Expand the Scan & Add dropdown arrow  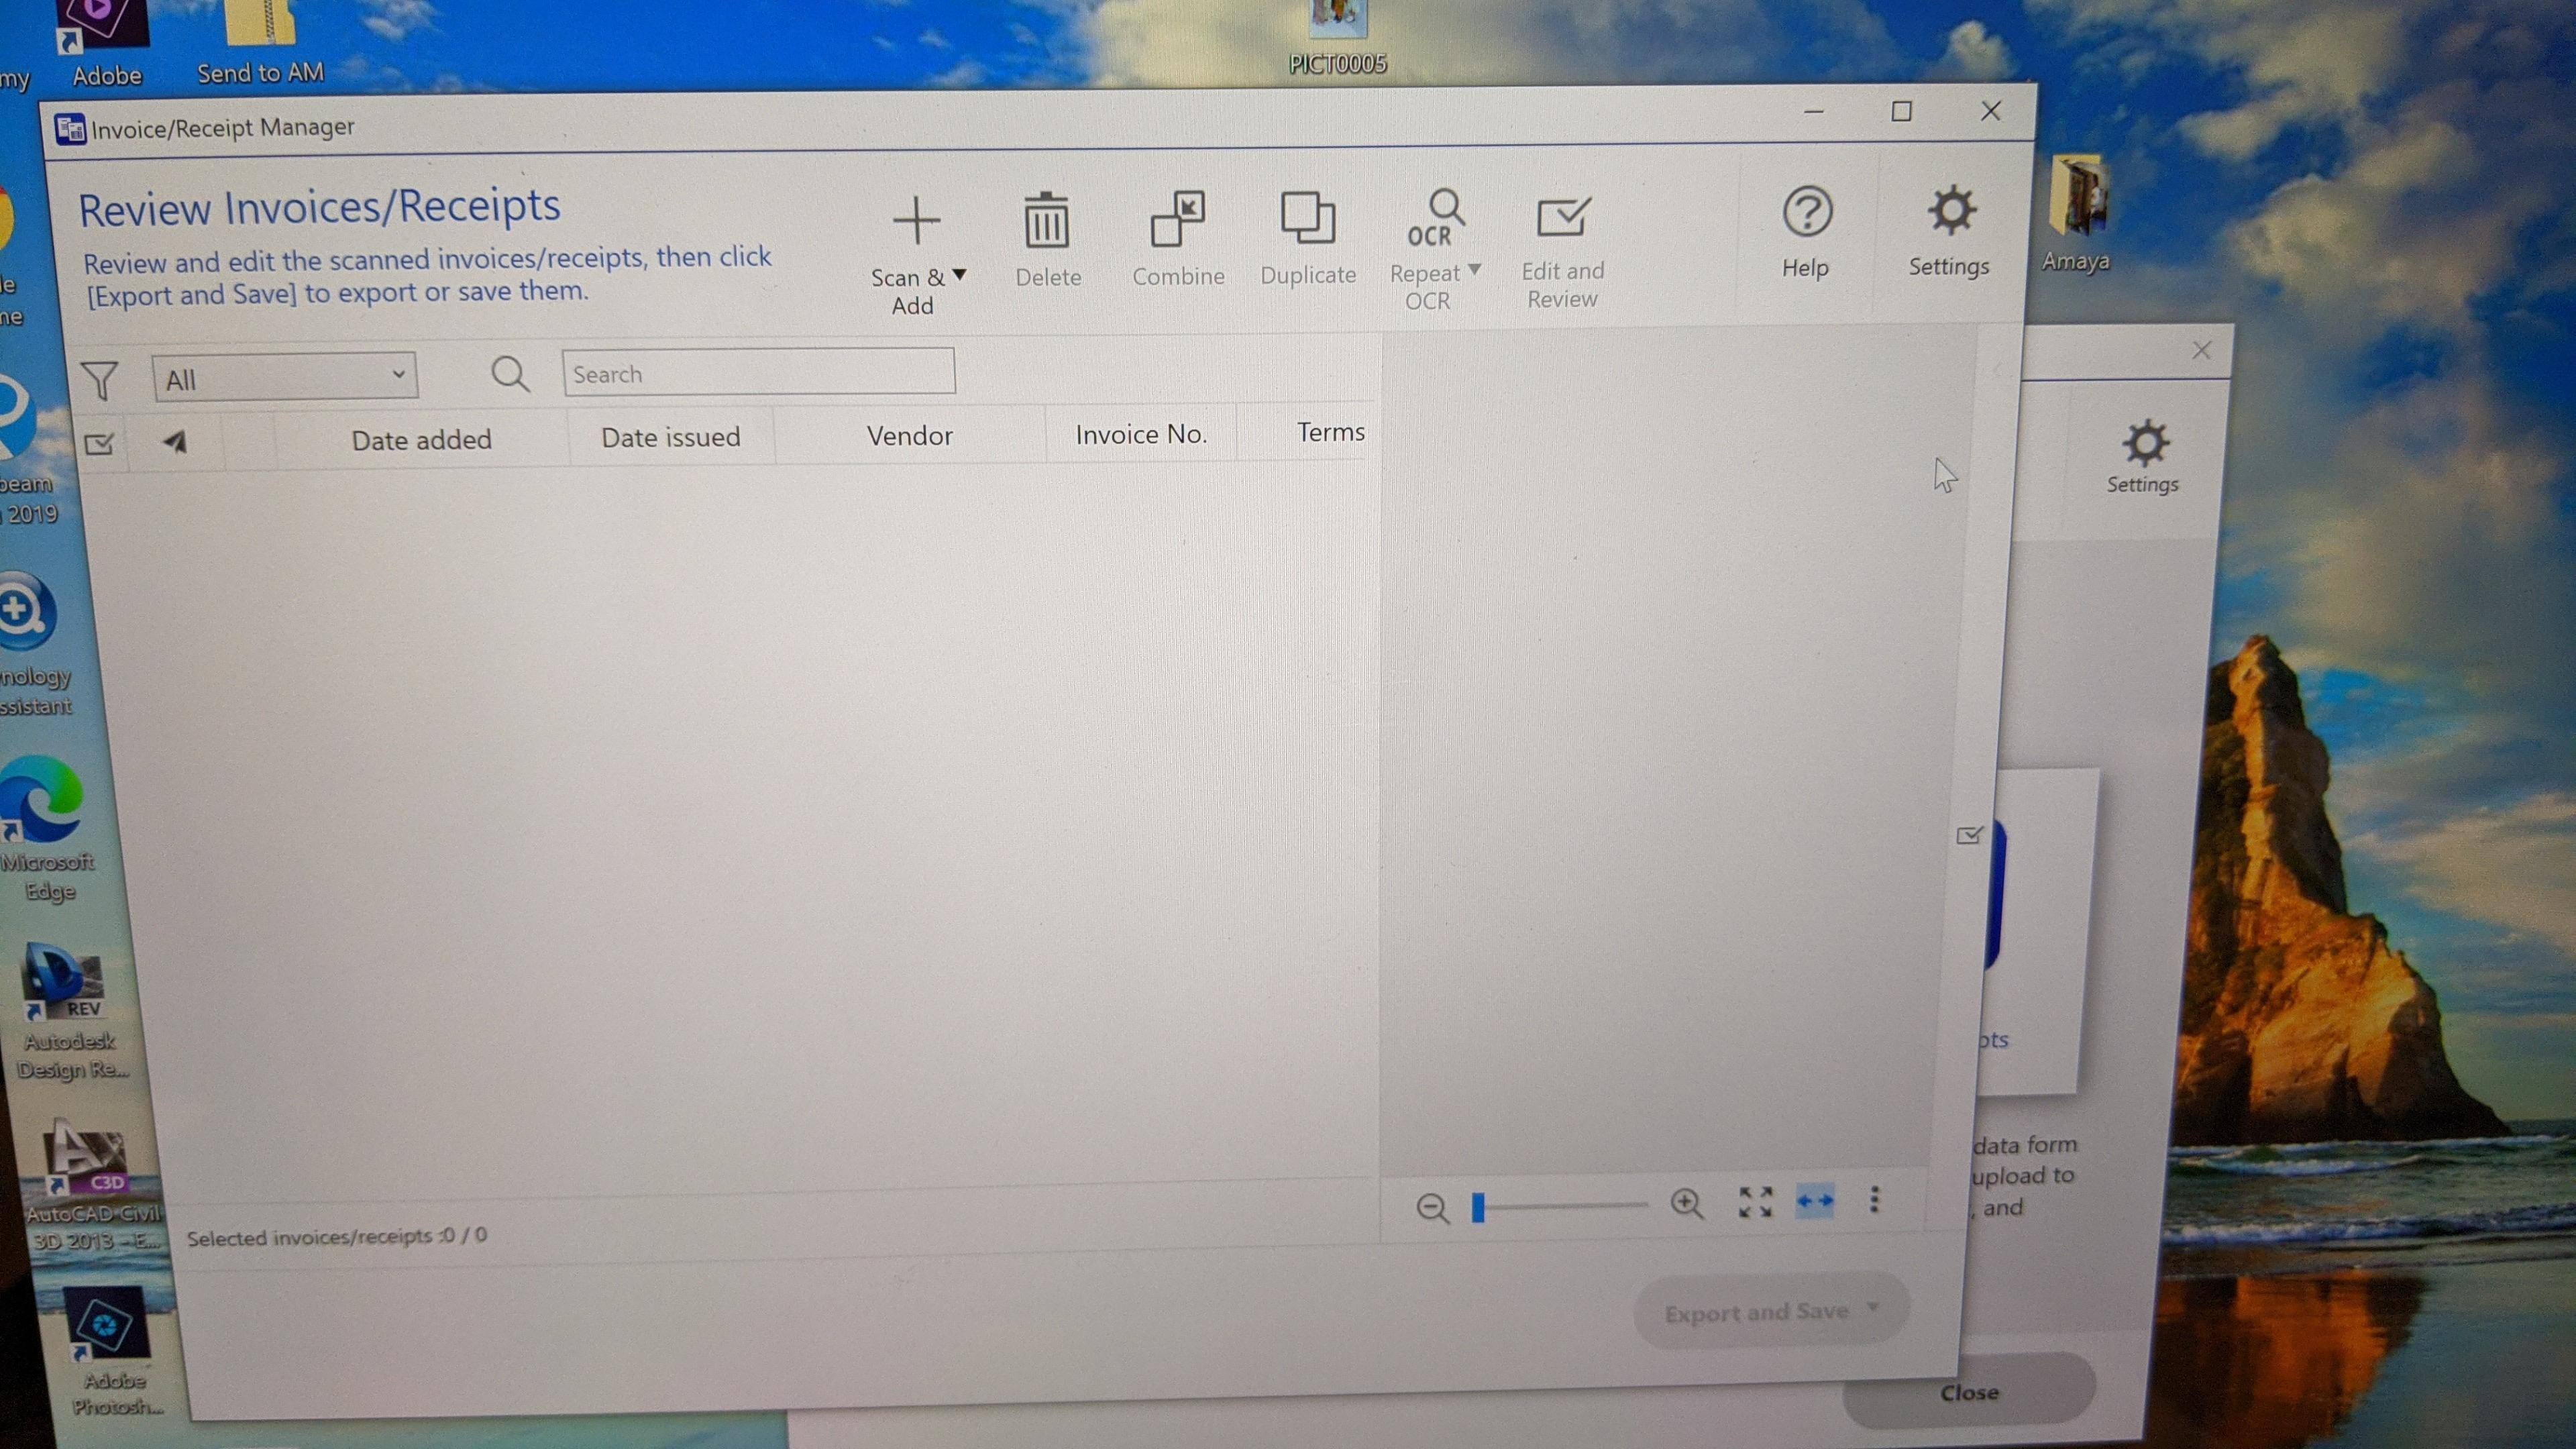(x=959, y=274)
